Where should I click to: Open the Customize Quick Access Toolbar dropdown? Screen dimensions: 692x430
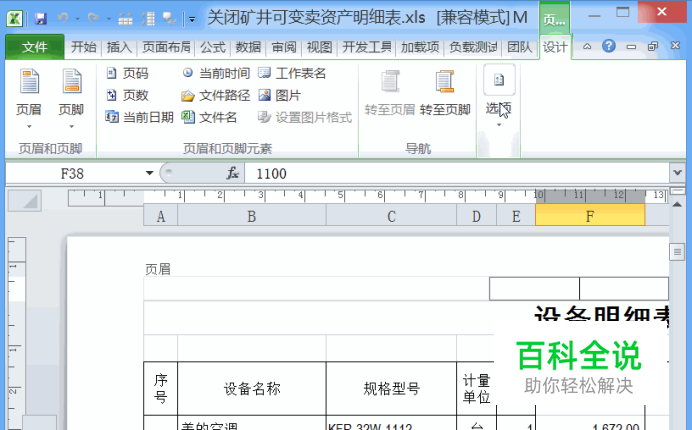pos(192,19)
